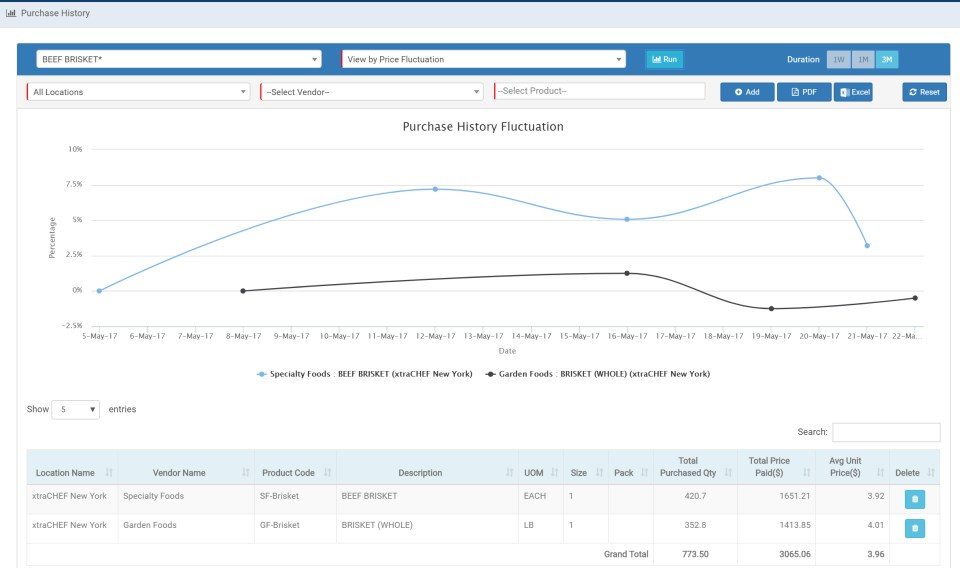The height and width of the screenshot is (568, 960).
Task: Open the BEEF BRISKET* product dropdown
Action: click(x=179, y=59)
